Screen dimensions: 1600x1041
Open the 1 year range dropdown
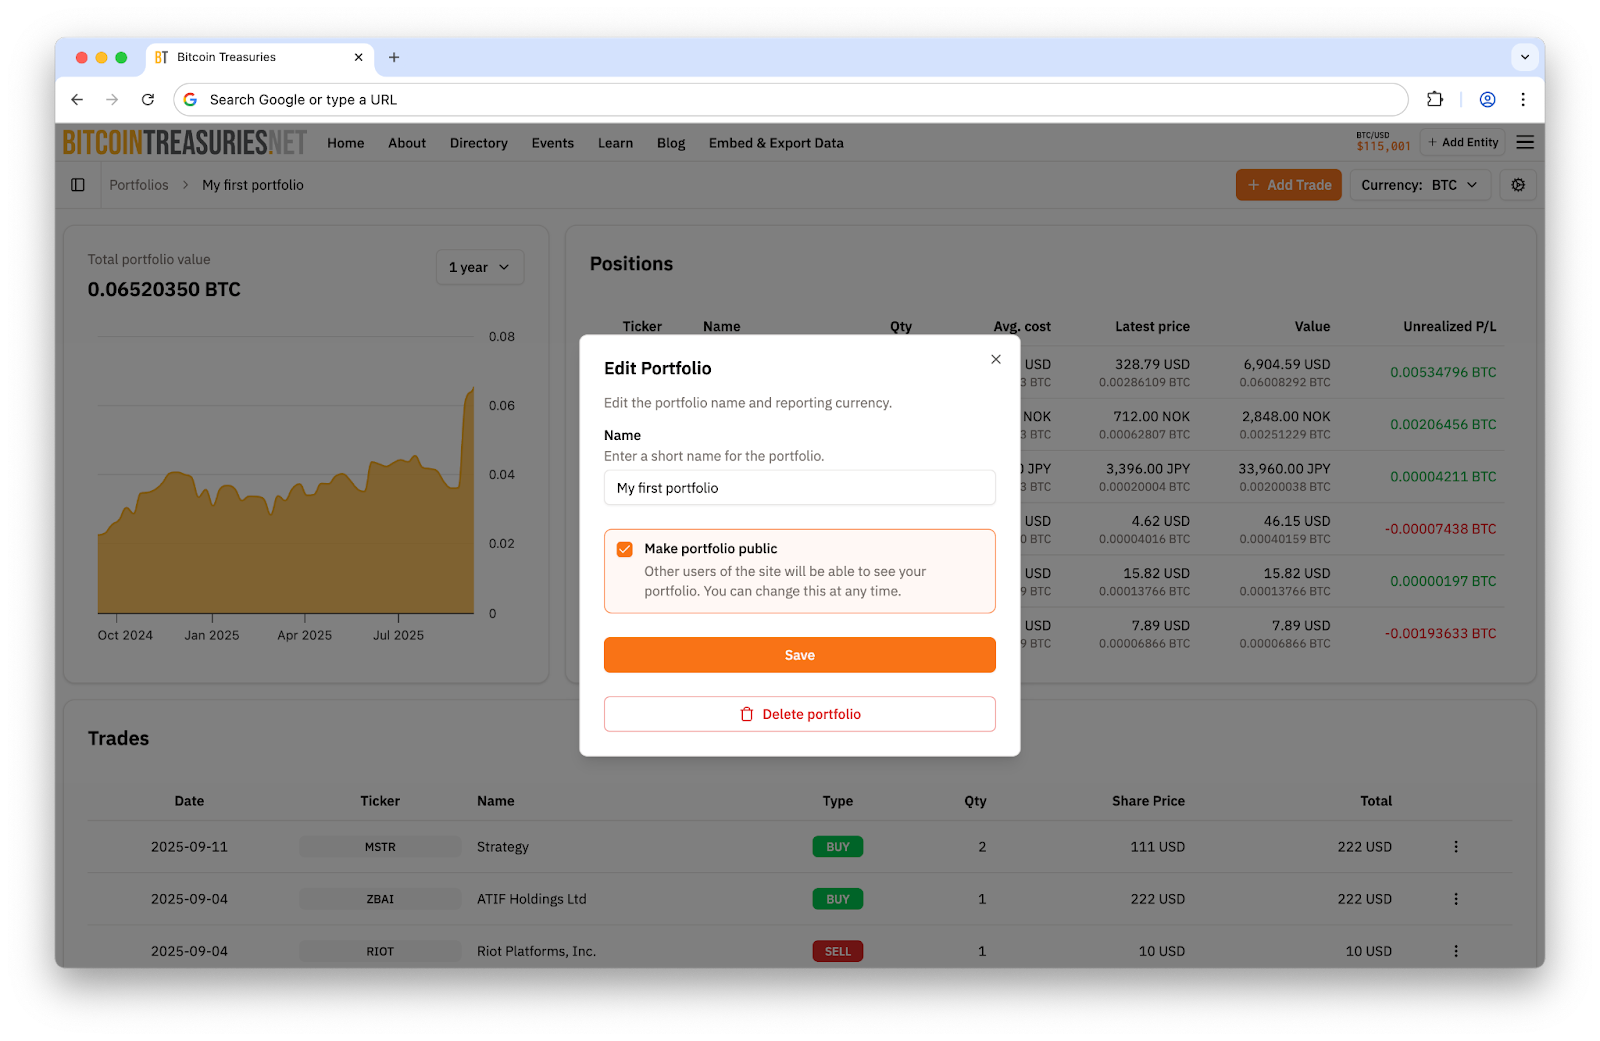coord(479,267)
